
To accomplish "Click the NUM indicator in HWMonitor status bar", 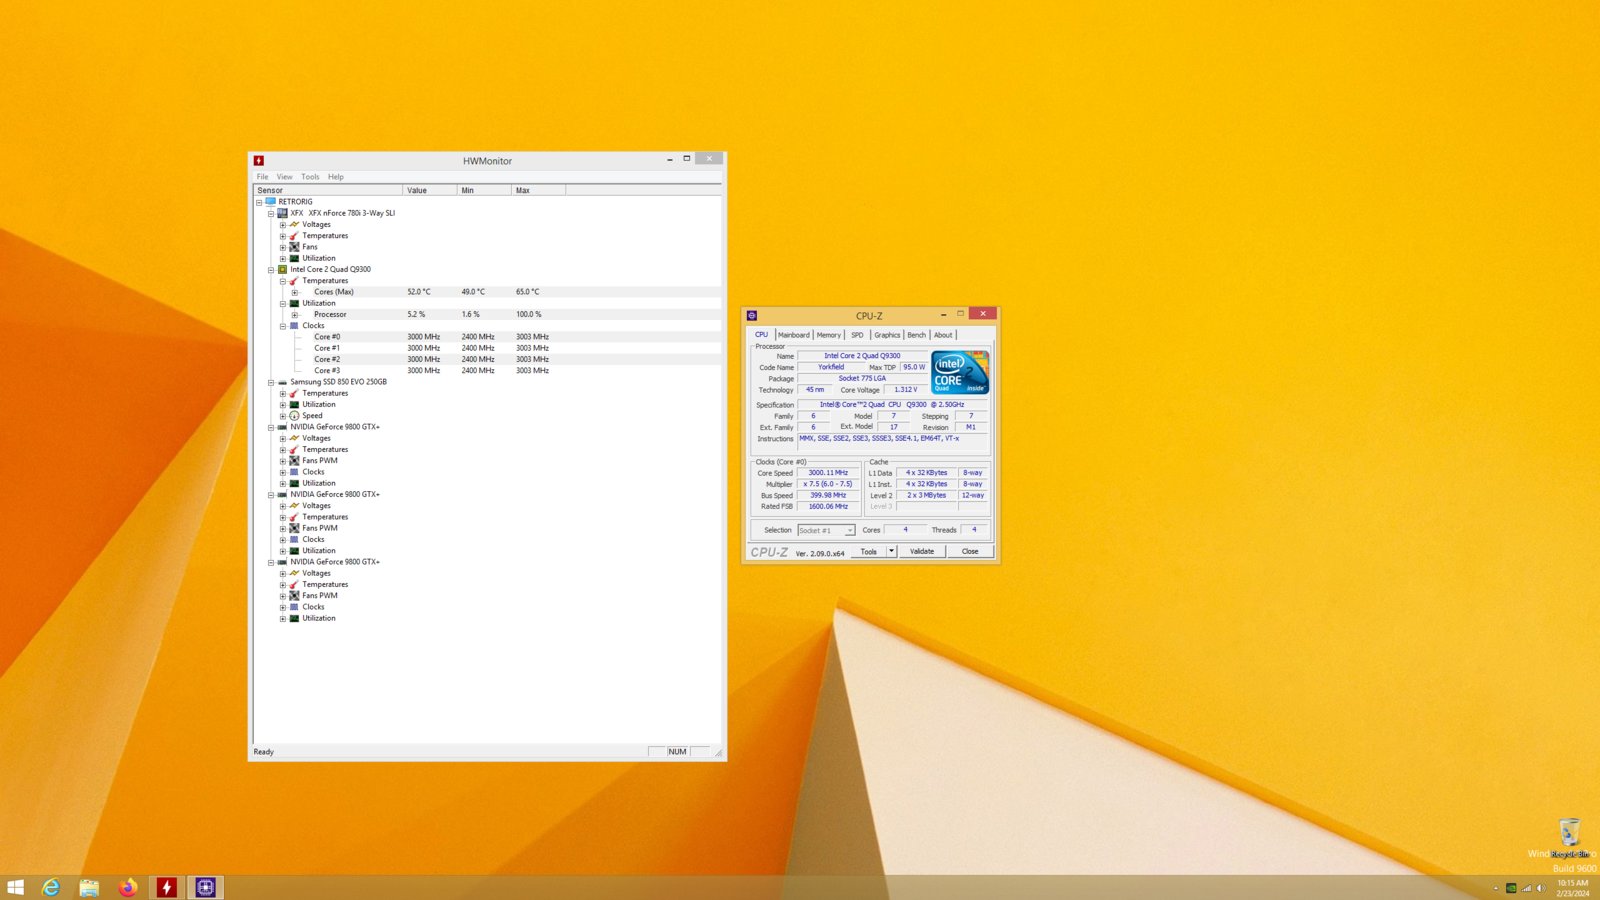I will click(678, 752).
